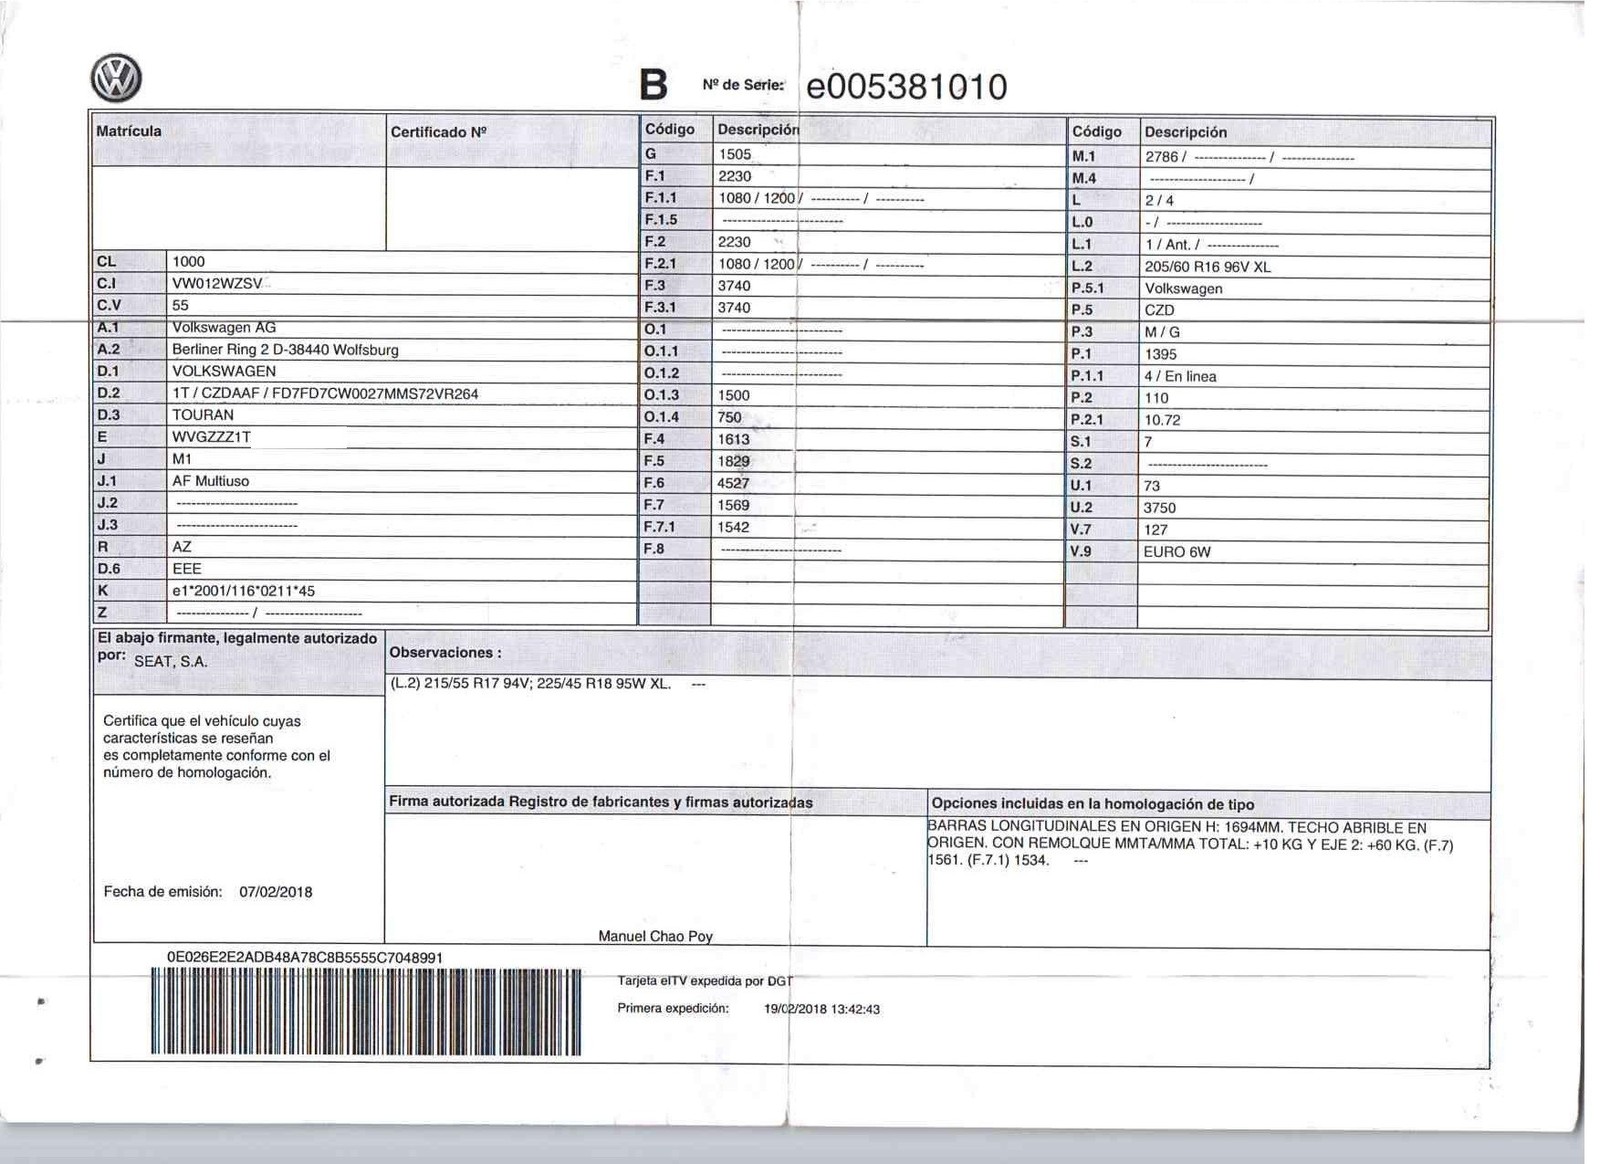Click the value 750 in row O.1.4
Screen dimensions: 1600x1164
730,417
